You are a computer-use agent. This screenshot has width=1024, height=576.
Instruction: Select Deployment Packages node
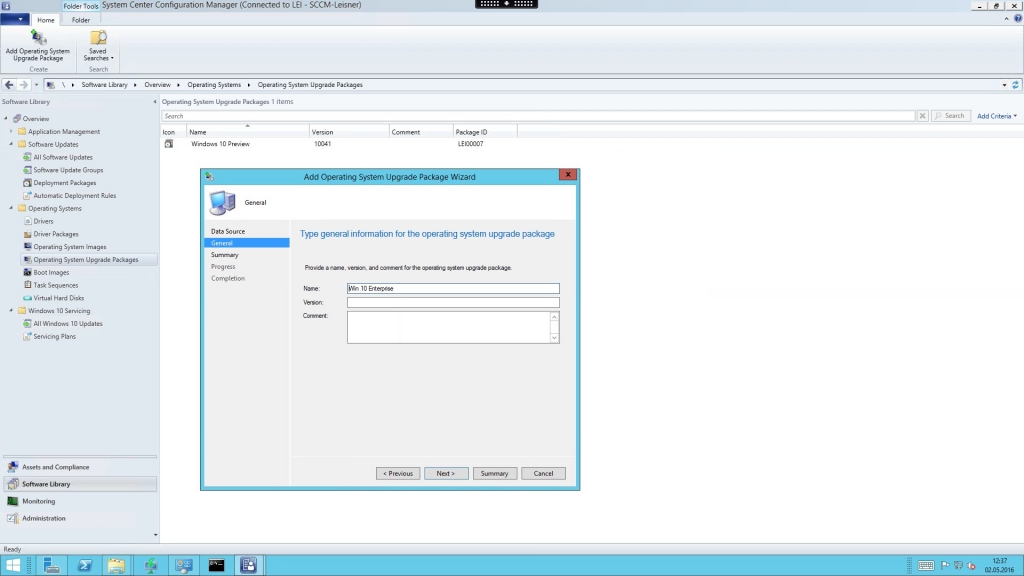click(65, 183)
